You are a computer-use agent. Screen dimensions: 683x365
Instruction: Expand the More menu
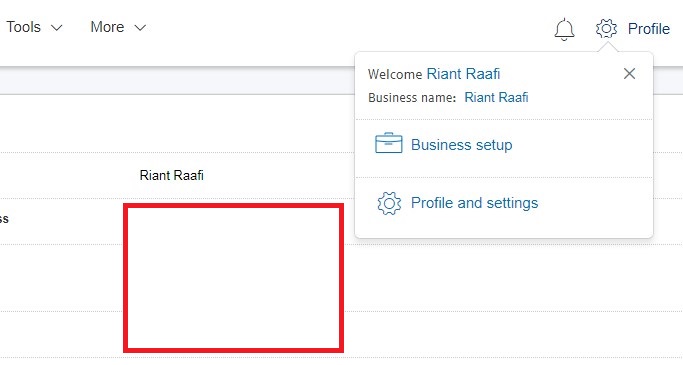(118, 27)
